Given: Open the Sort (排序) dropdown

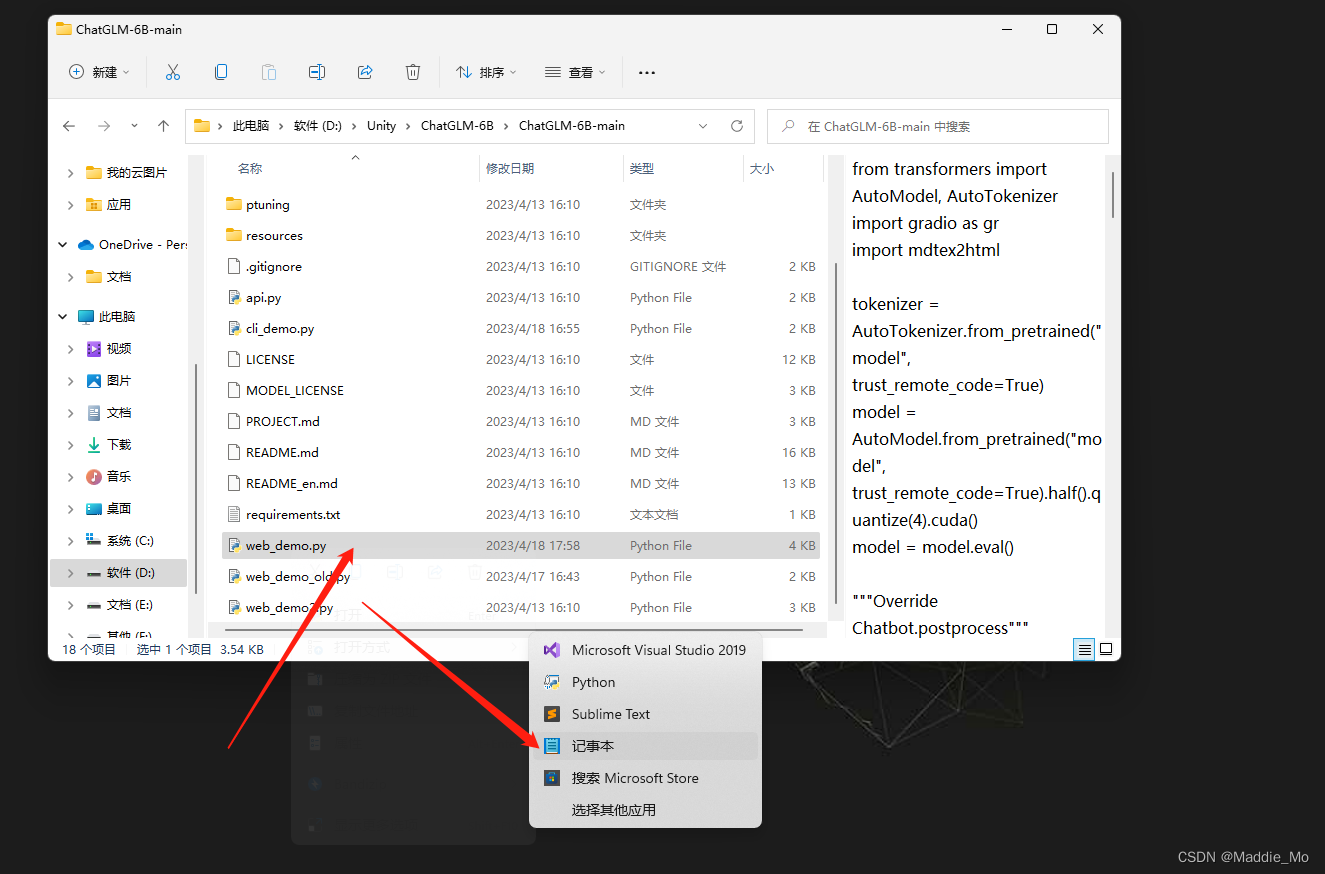Looking at the screenshot, I should click(487, 72).
